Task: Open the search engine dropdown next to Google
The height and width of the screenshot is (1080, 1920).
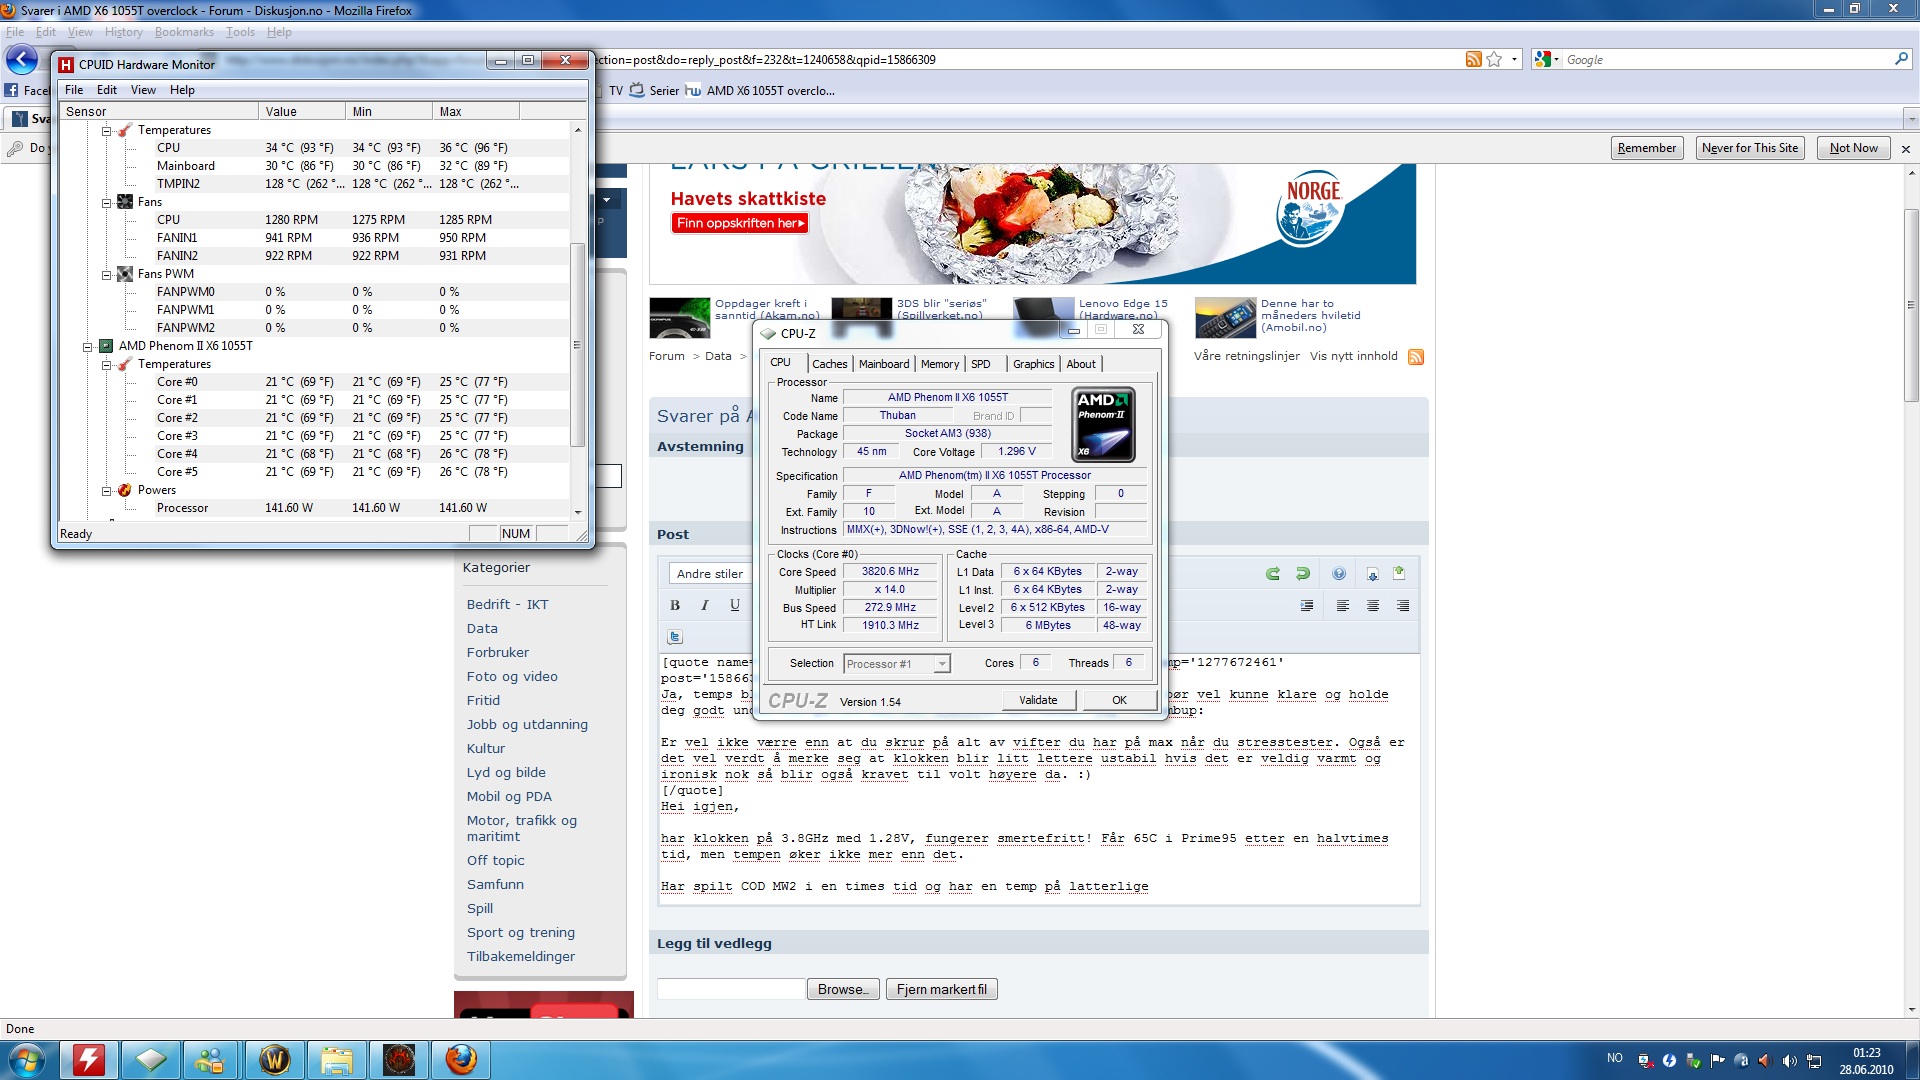Action: click(x=1556, y=60)
